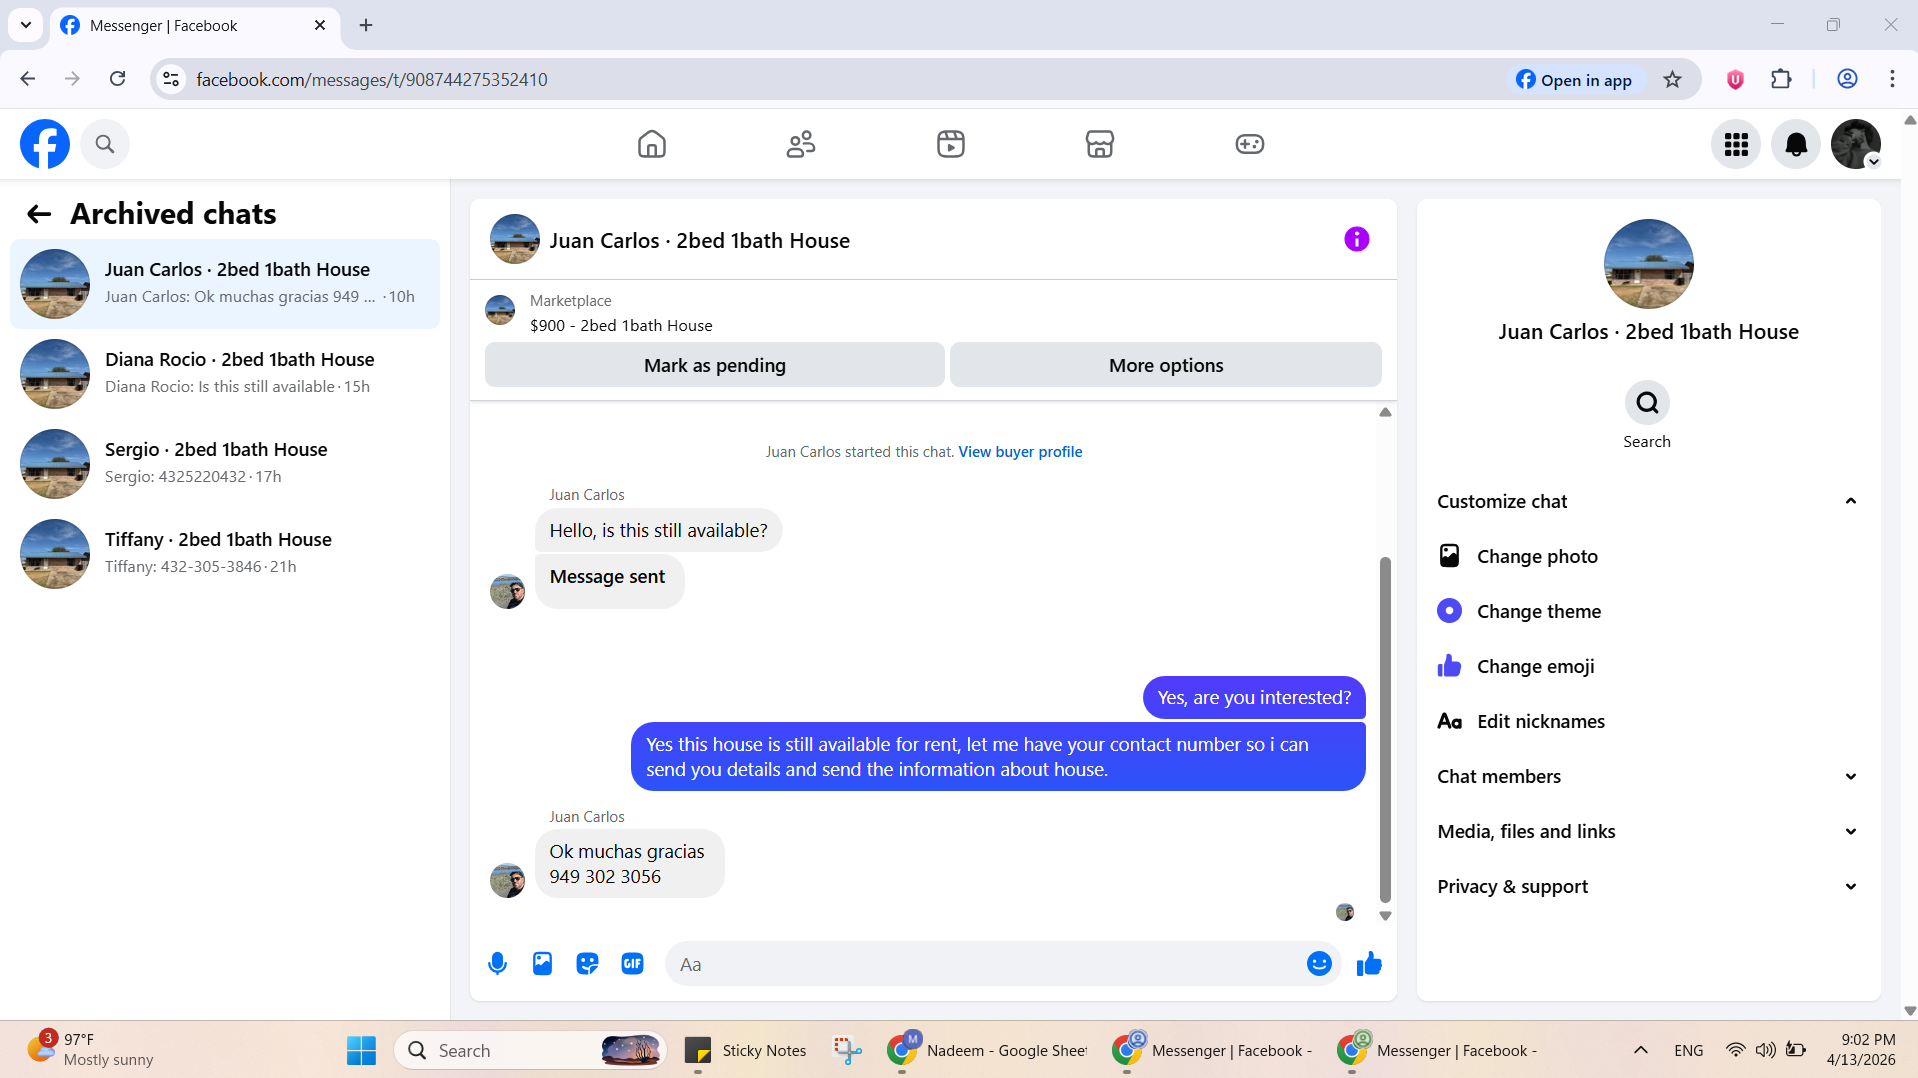The height and width of the screenshot is (1078, 1918).
Task: Click the taskbar Search box
Action: 530,1050
